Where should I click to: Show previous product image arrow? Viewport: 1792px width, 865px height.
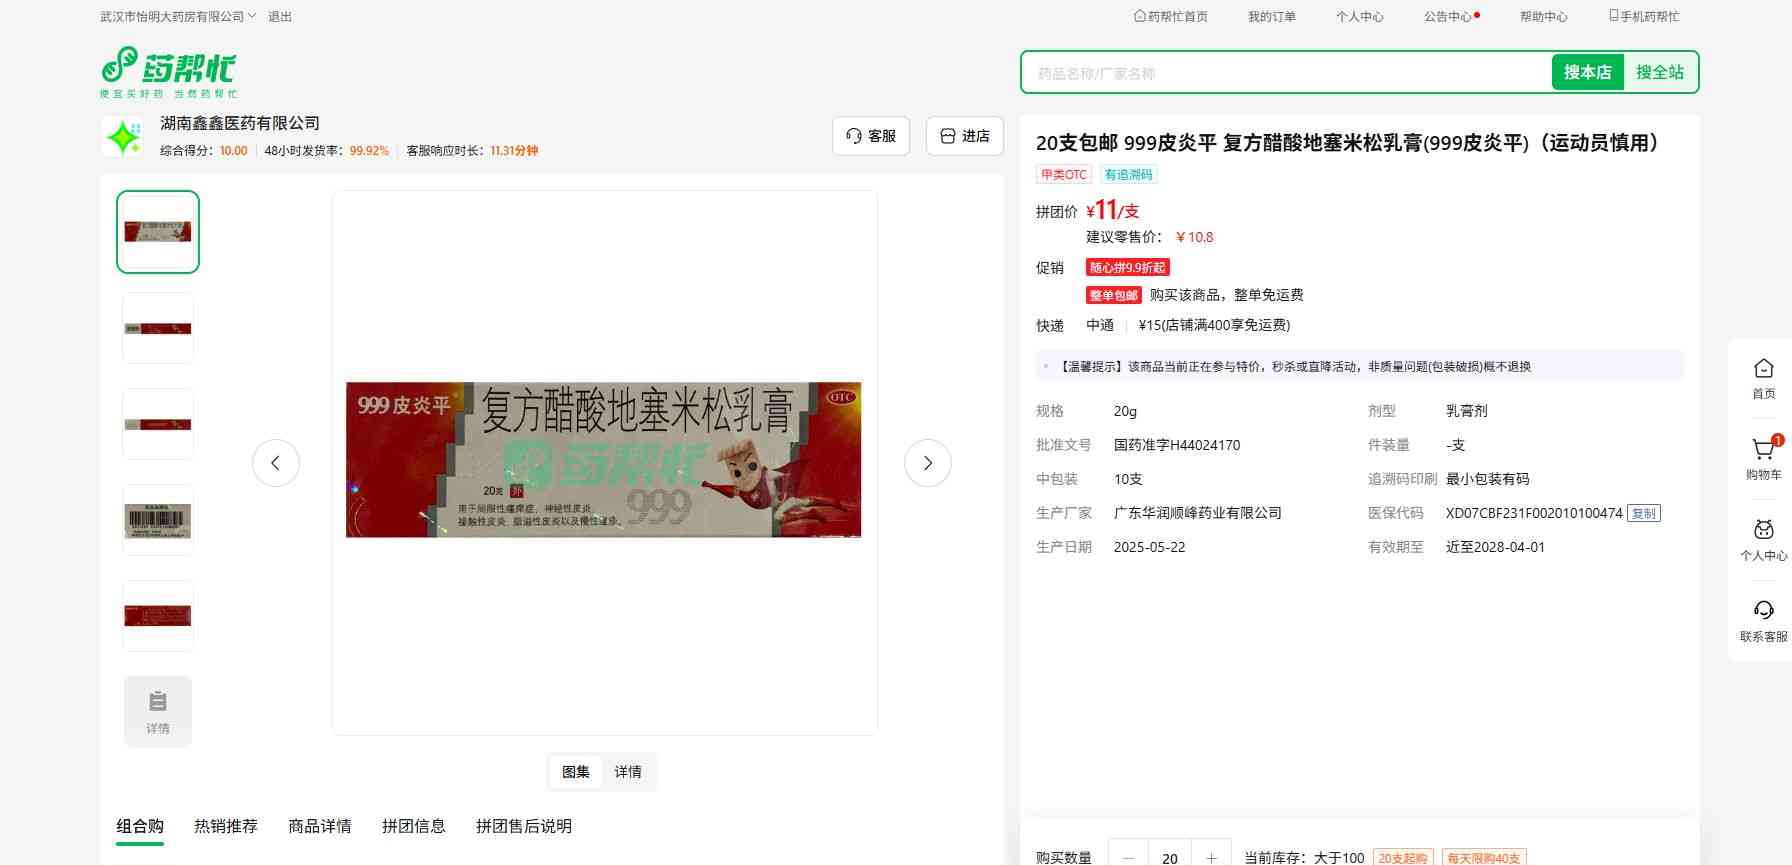click(x=276, y=463)
